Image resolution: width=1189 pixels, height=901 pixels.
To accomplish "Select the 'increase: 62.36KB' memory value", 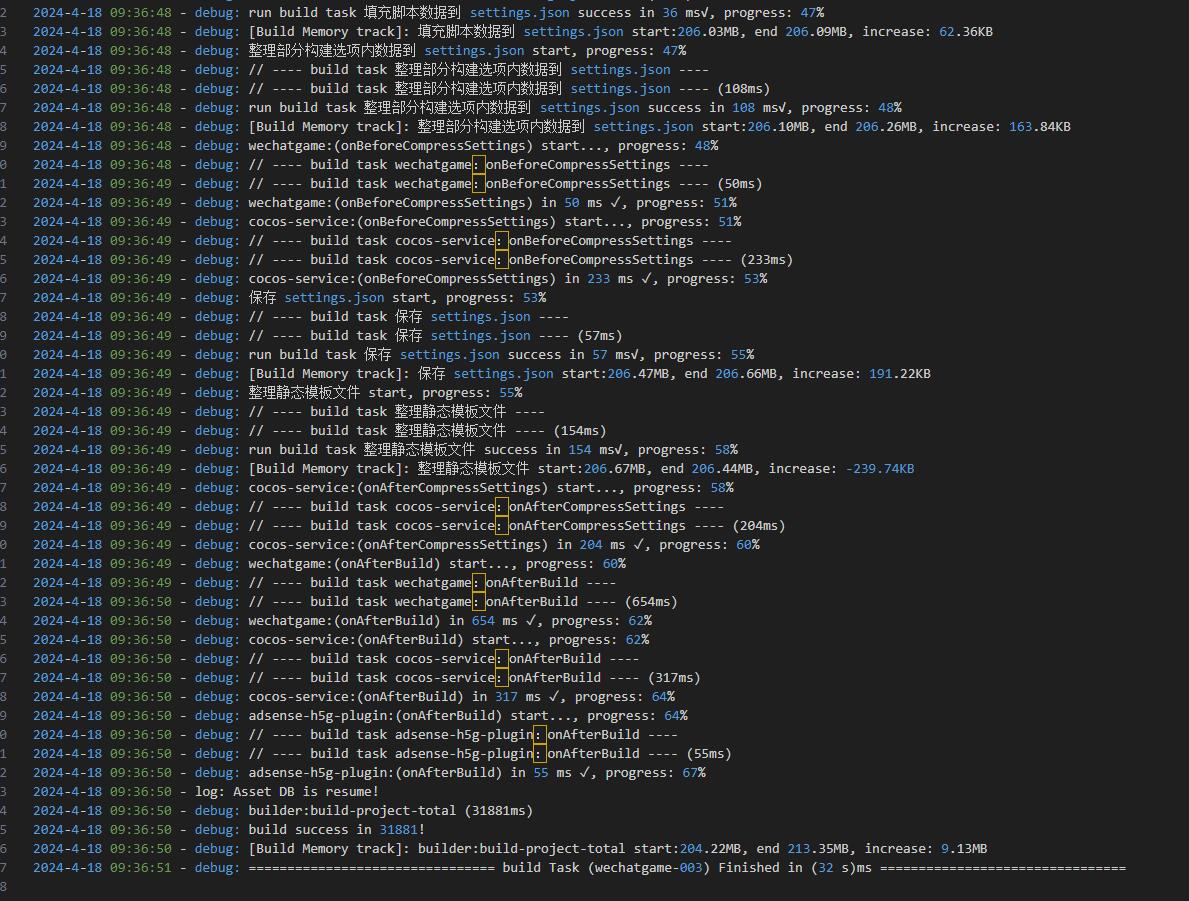I will pos(927,32).
